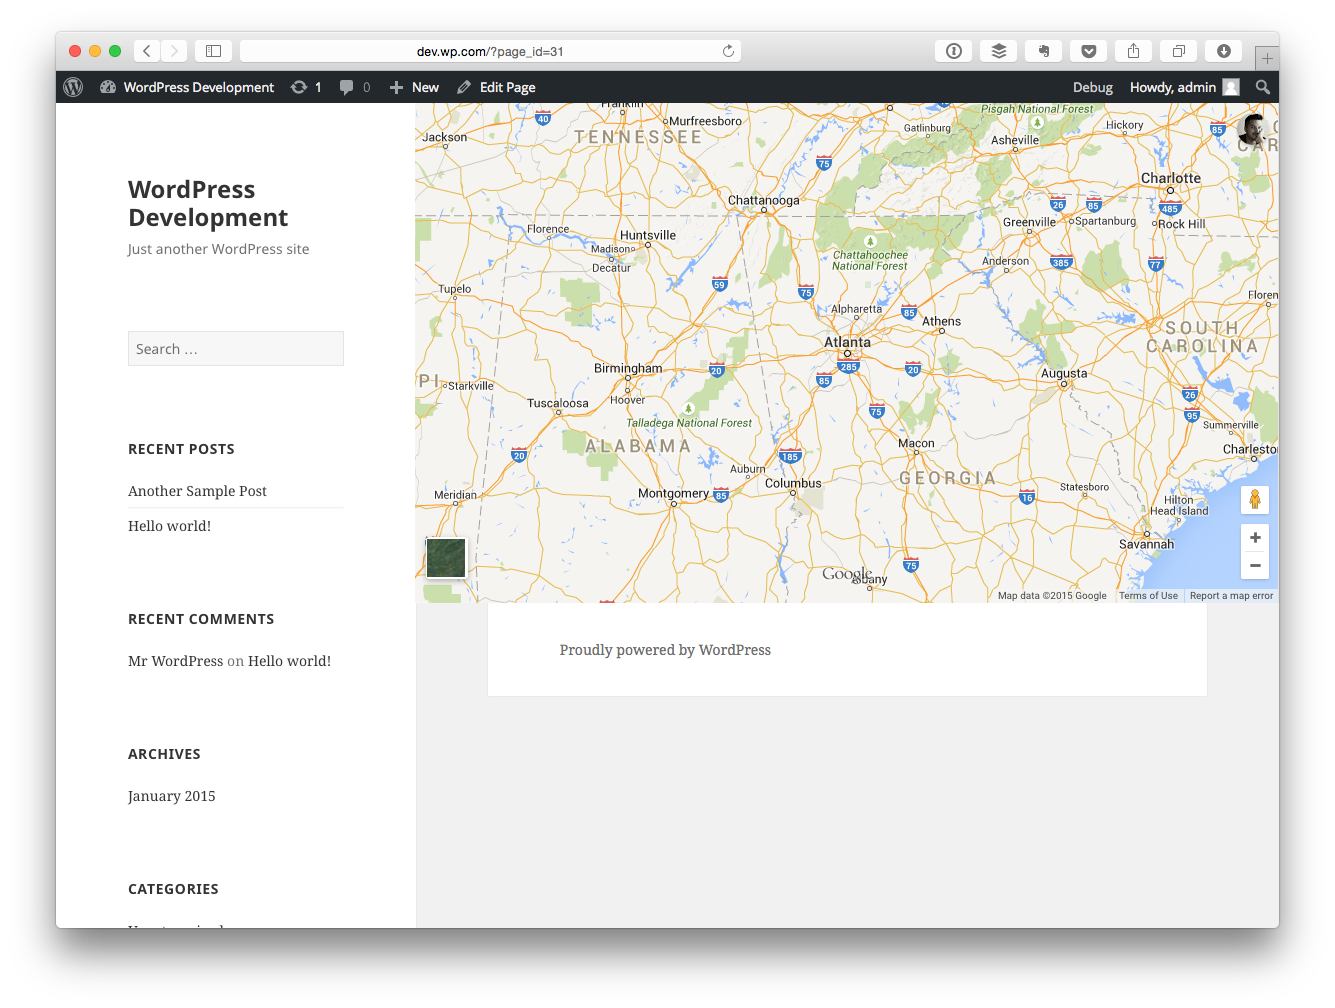
Task: Click the WordPress logo in the admin bar
Action: pyautogui.click(x=72, y=87)
